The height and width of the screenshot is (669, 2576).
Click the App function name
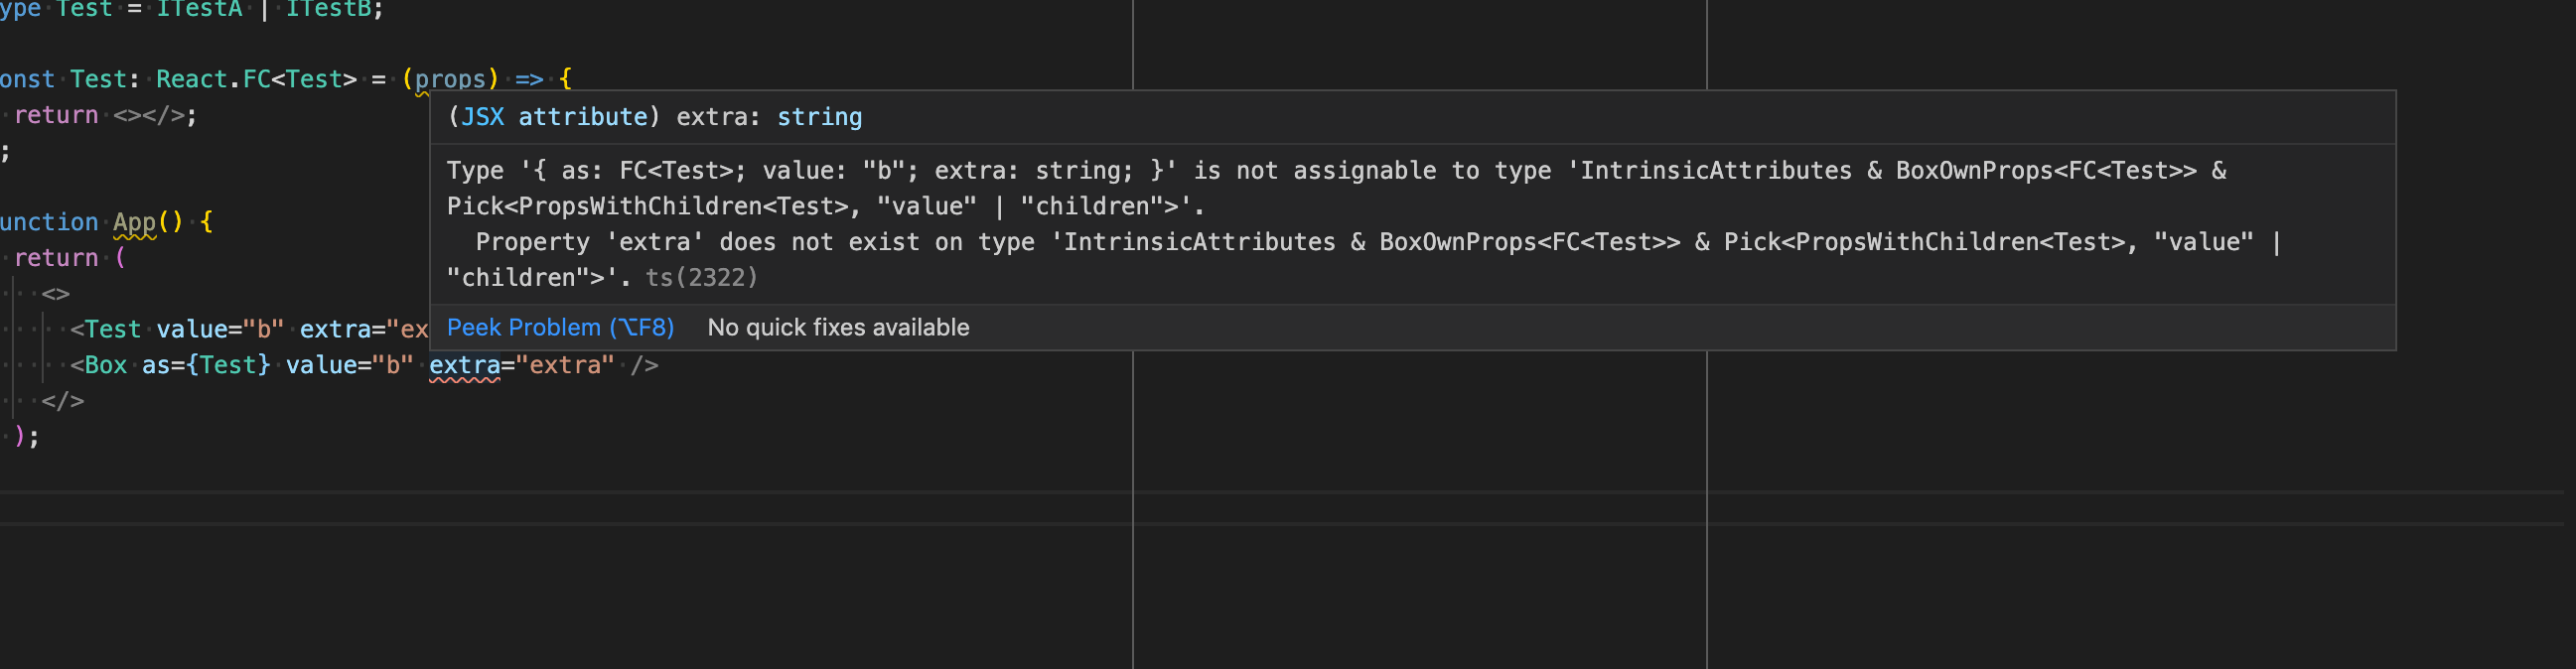(x=134, y=222)
